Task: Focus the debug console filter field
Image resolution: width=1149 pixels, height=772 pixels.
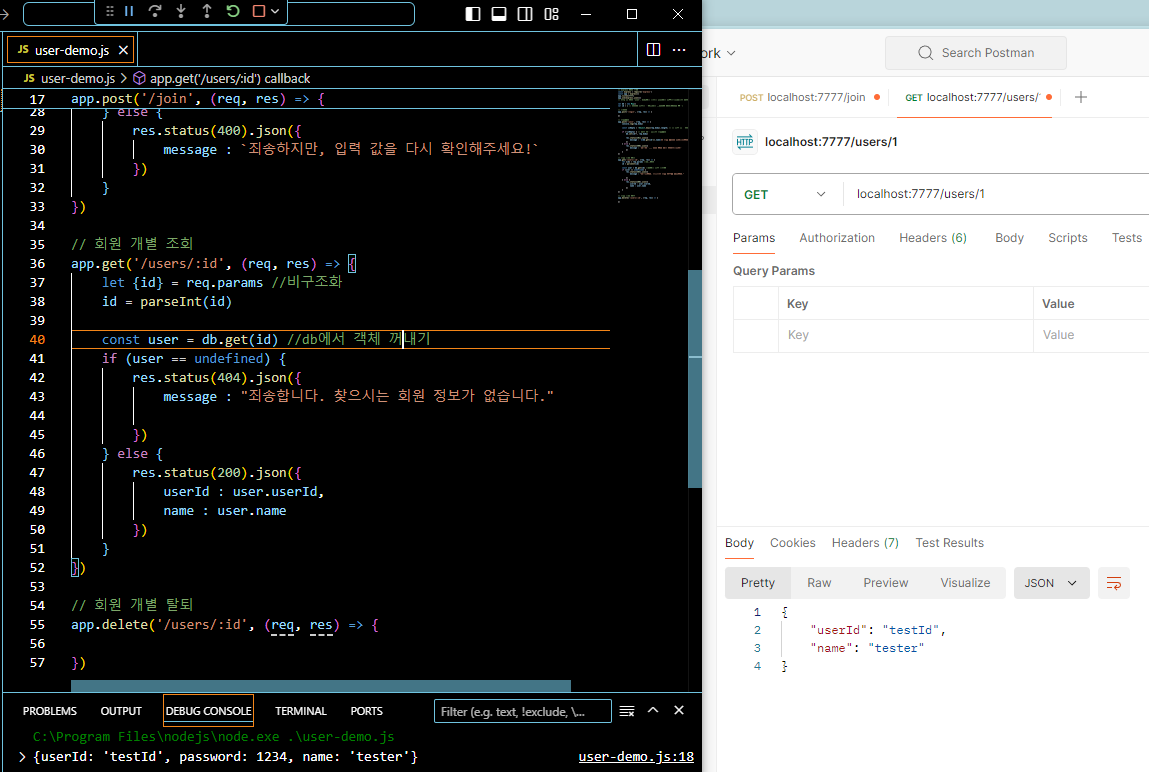Action: (x=522, y=711)
